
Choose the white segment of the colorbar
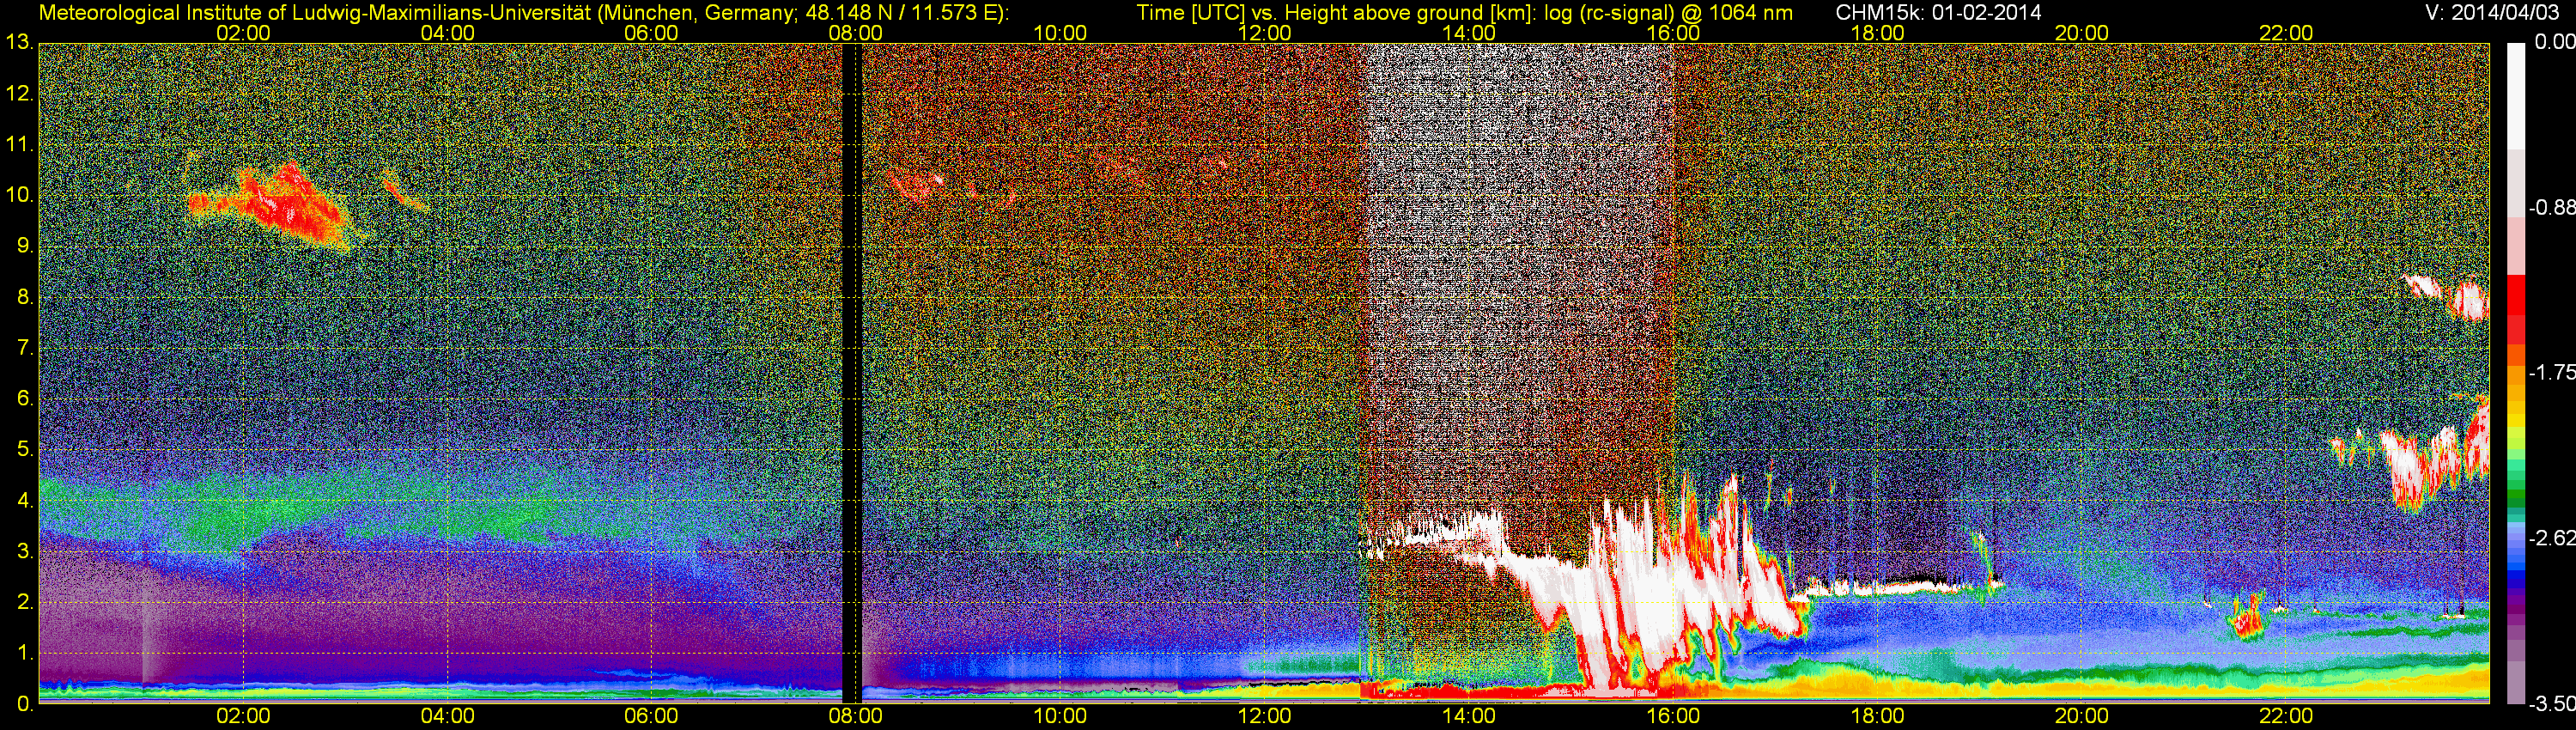coord(2515,95)
